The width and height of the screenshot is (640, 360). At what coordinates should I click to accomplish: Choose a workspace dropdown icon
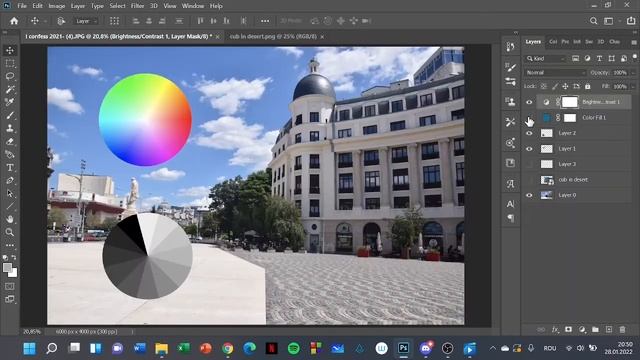click(610, 21)
